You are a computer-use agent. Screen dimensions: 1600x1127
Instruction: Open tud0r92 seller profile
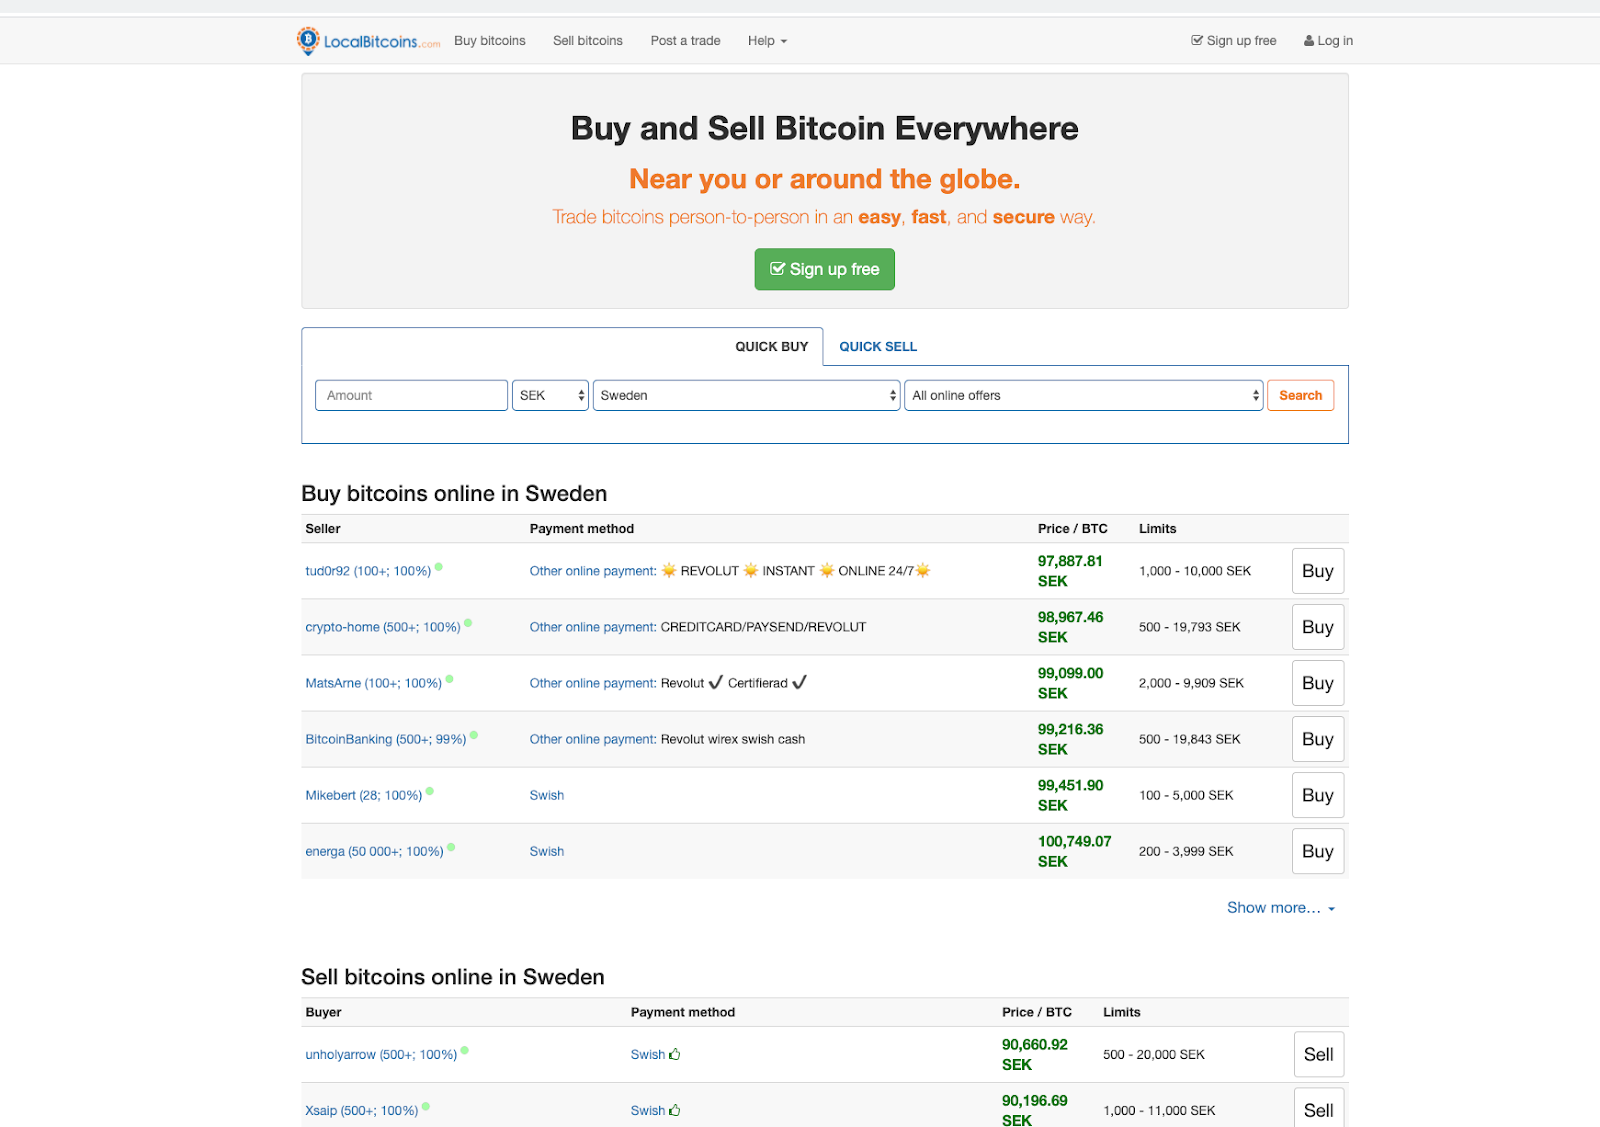pos(368,571)
